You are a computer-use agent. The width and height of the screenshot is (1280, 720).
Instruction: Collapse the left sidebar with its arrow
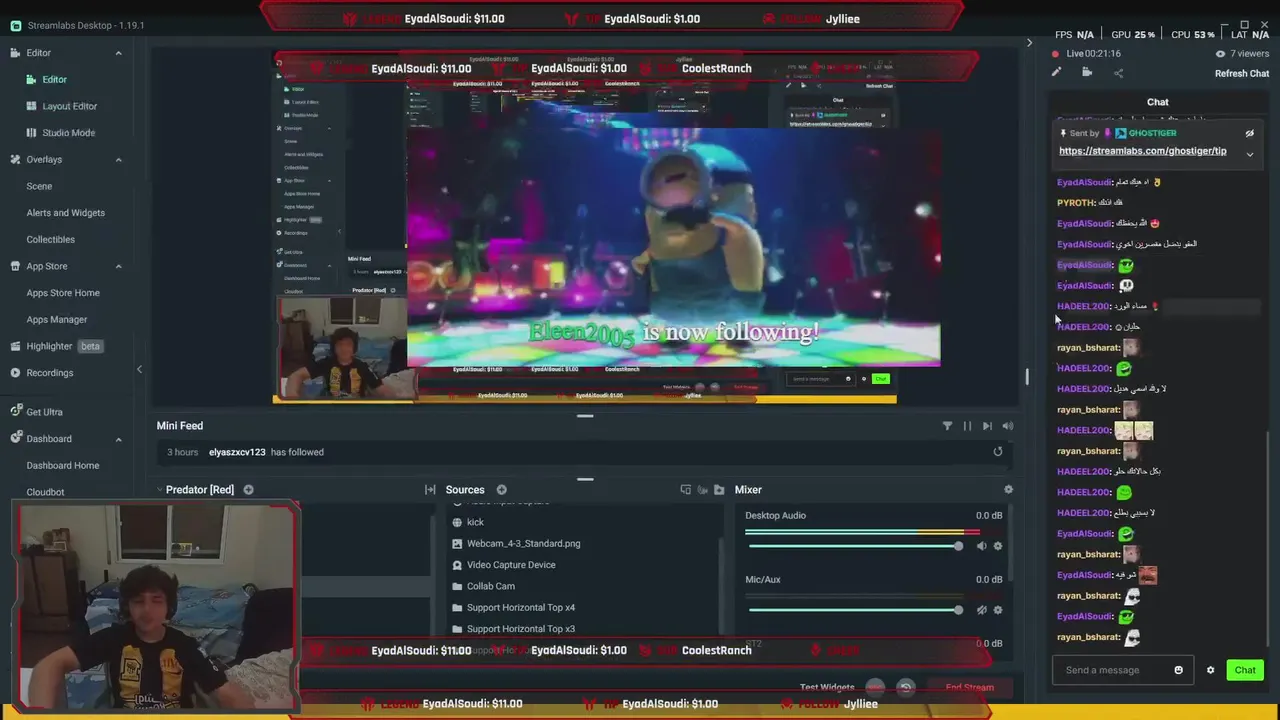(x=139, y=370)
